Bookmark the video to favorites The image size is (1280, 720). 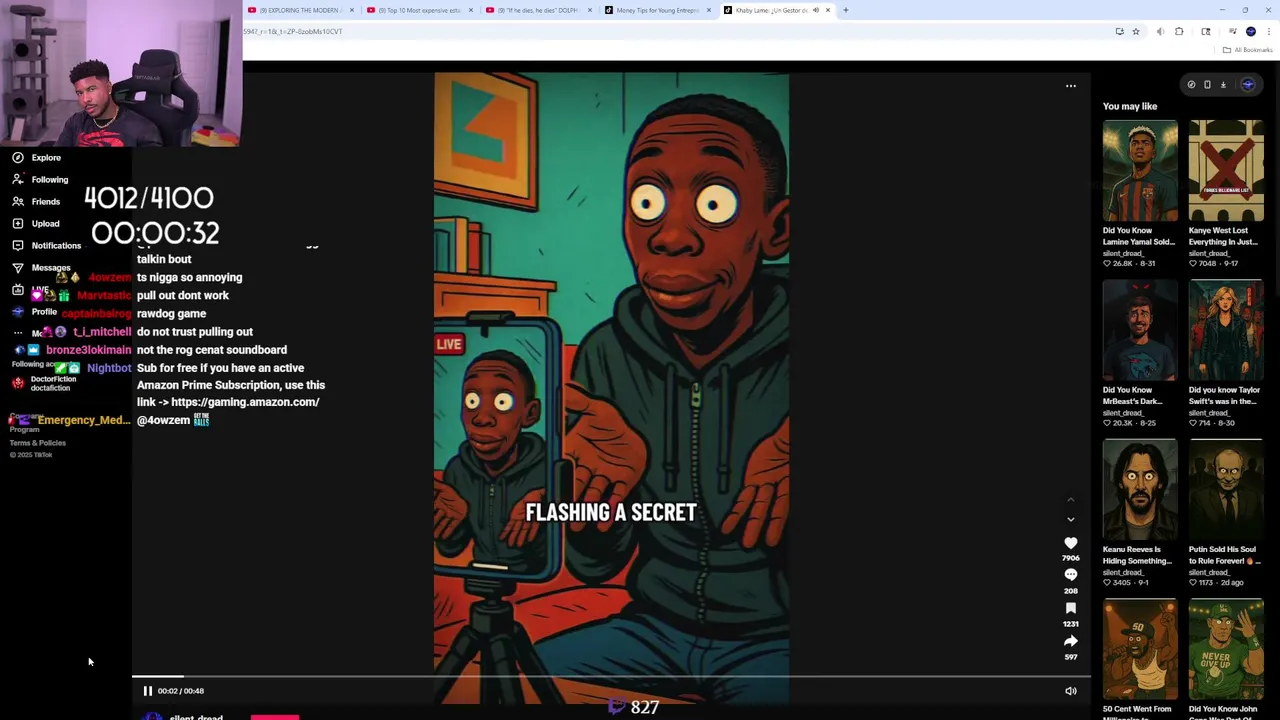point(1070,608)
